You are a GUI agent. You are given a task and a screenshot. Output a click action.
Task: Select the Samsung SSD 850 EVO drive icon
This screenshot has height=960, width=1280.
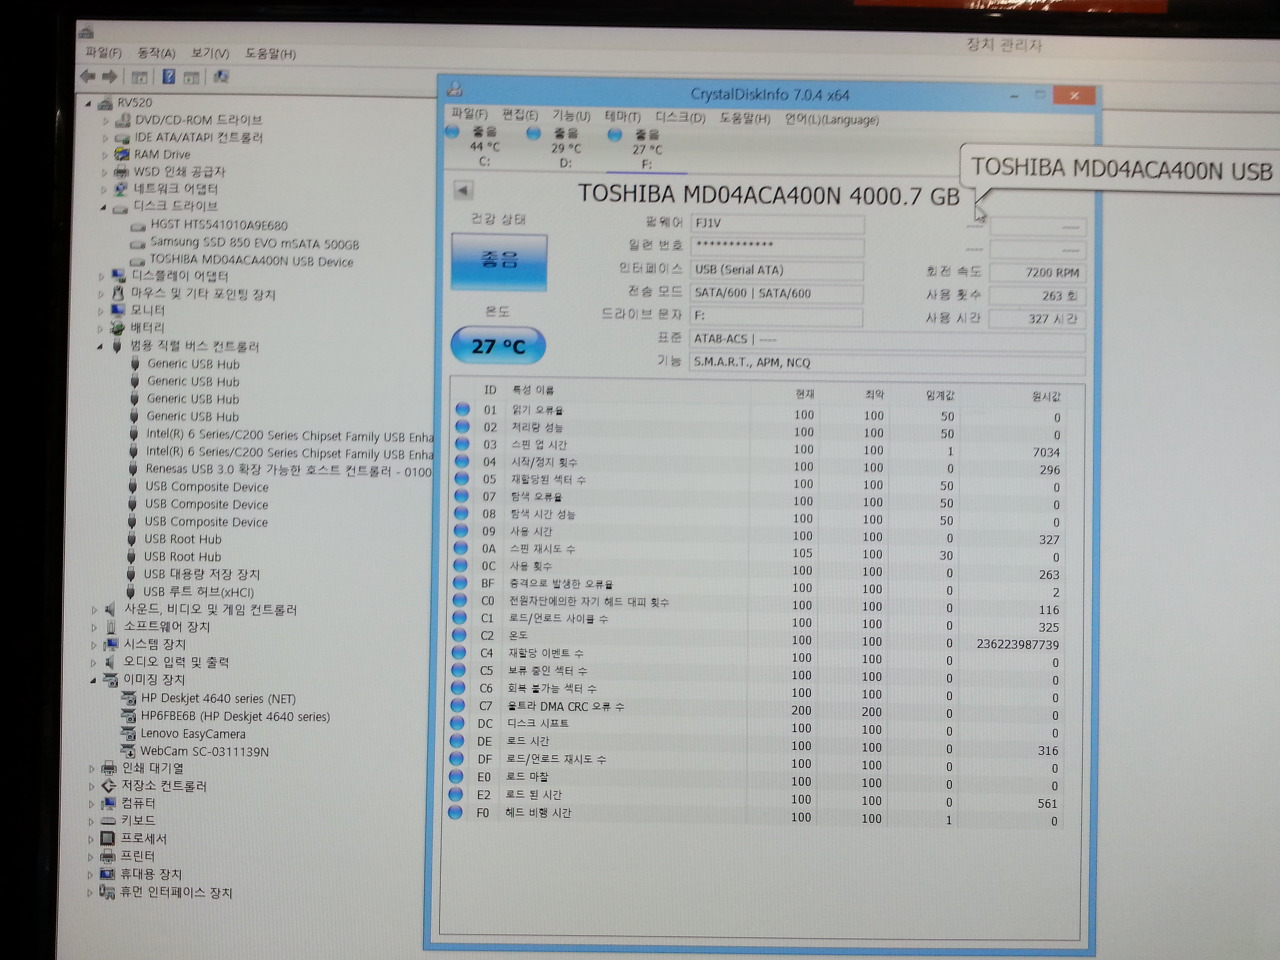[x=138, y=243]
